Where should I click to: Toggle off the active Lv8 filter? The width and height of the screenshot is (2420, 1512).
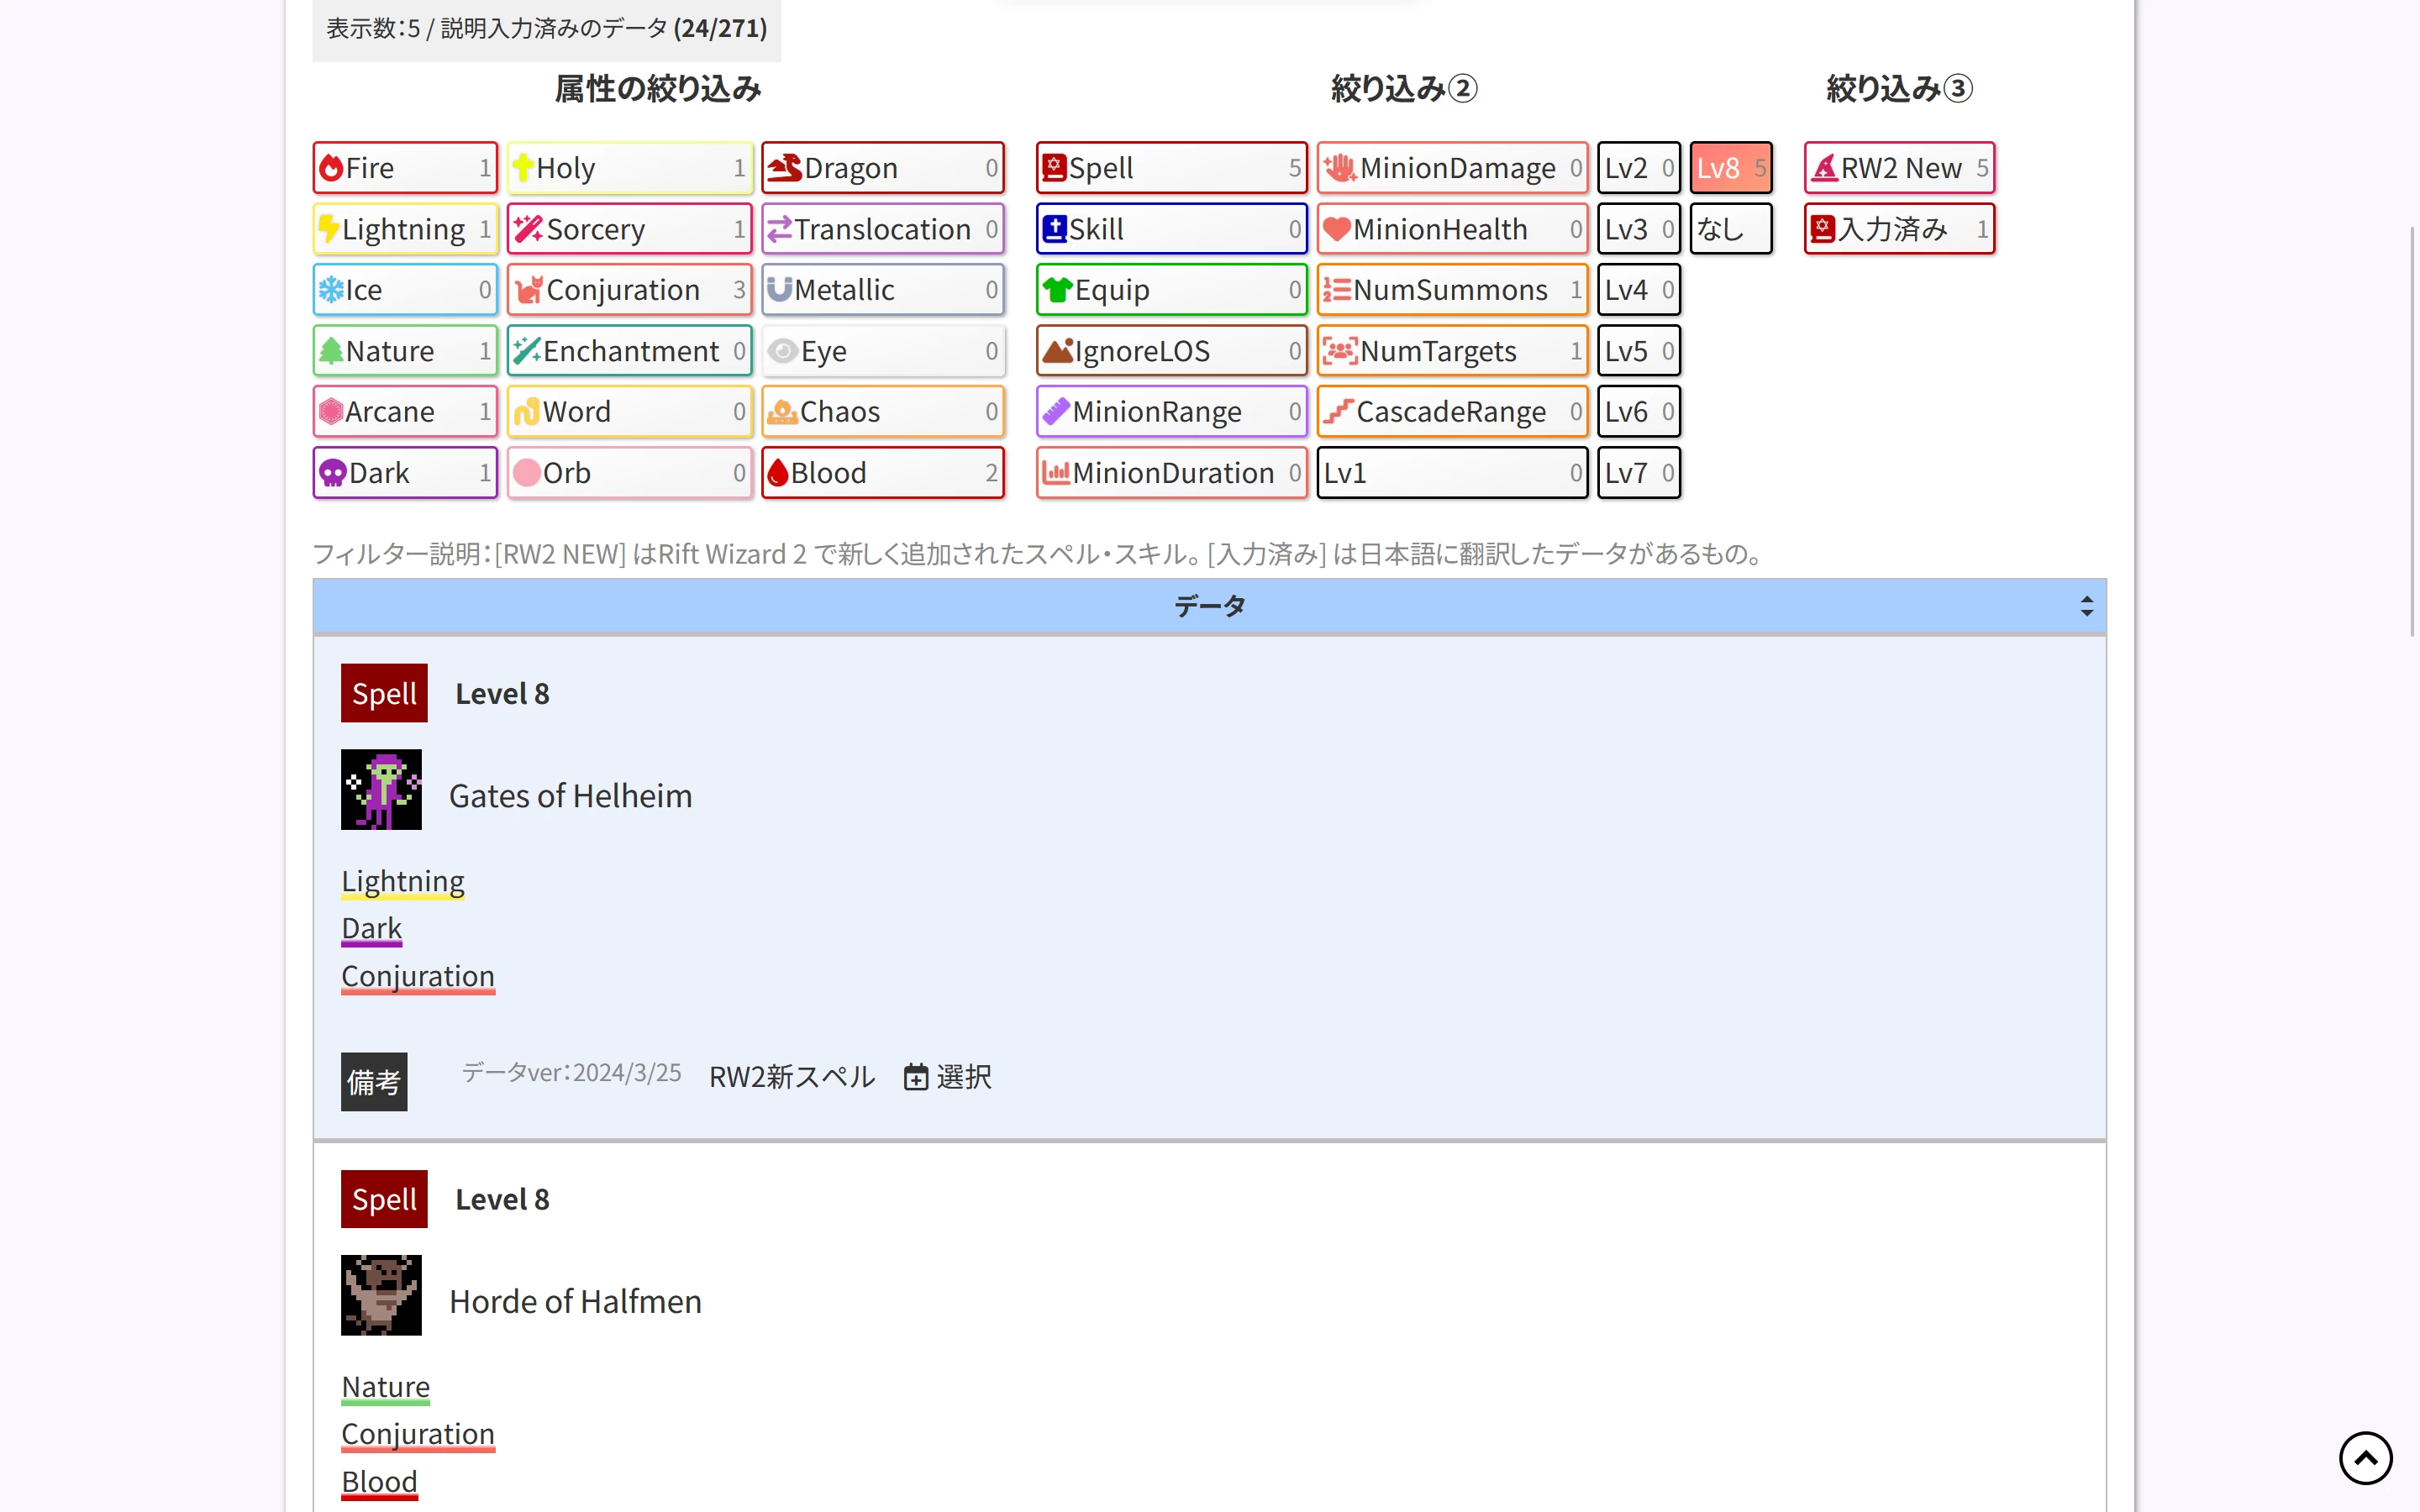click(1730, 168)
